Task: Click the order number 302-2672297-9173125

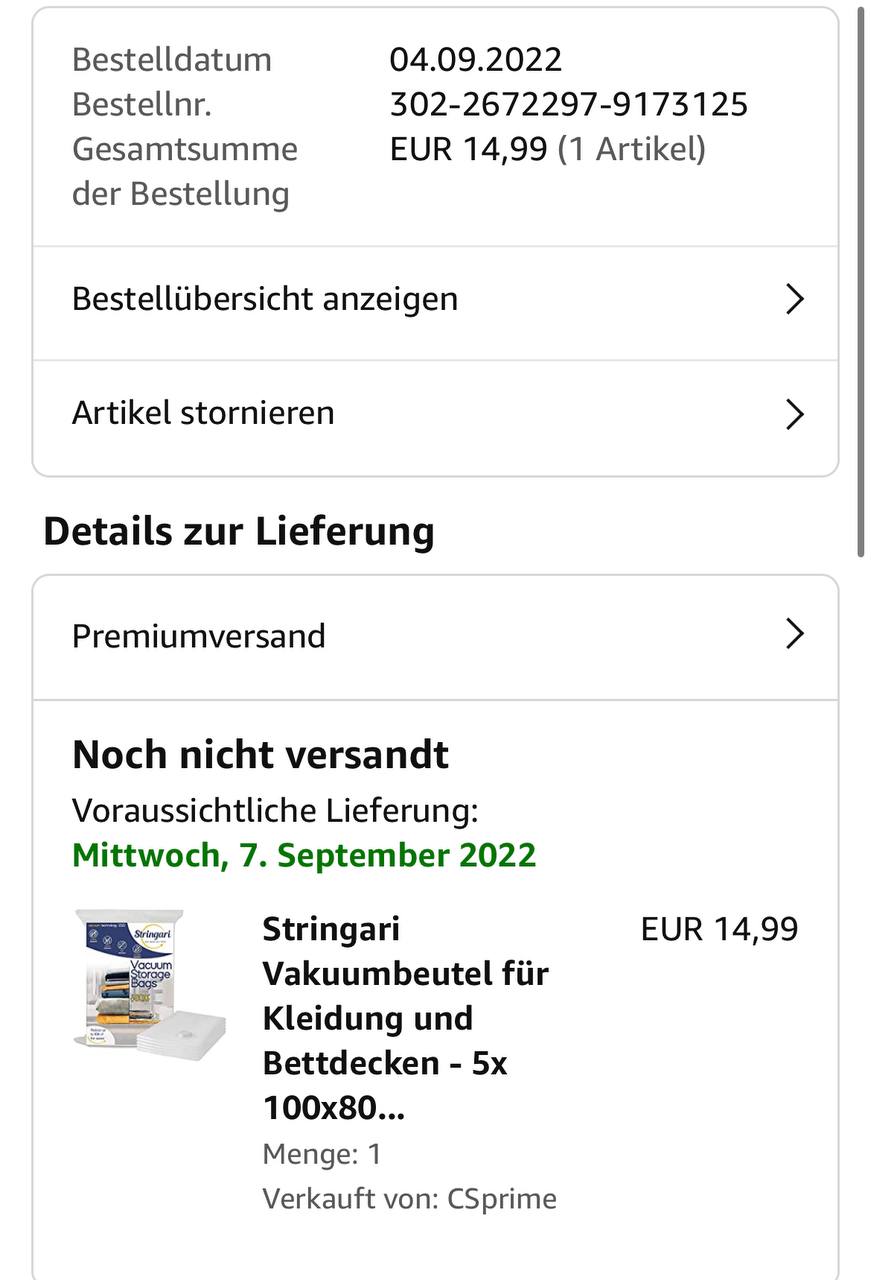Action: pyautogui.click(x=568, y=104)
